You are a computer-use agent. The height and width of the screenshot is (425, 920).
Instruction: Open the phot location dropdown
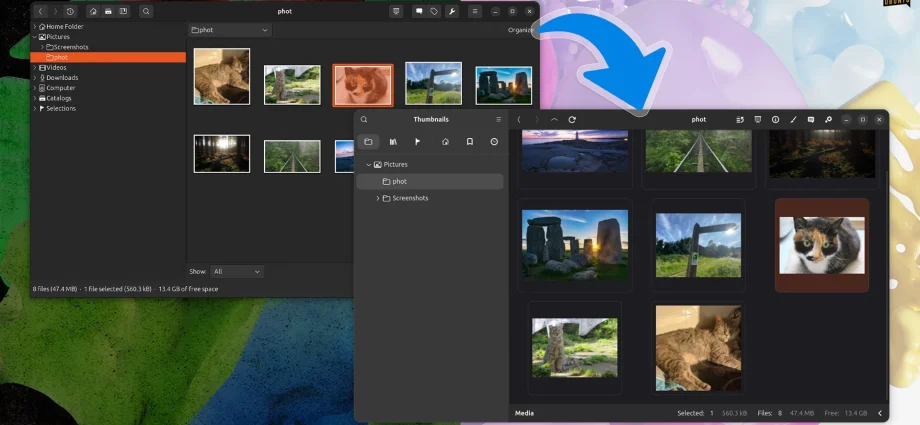230,30
